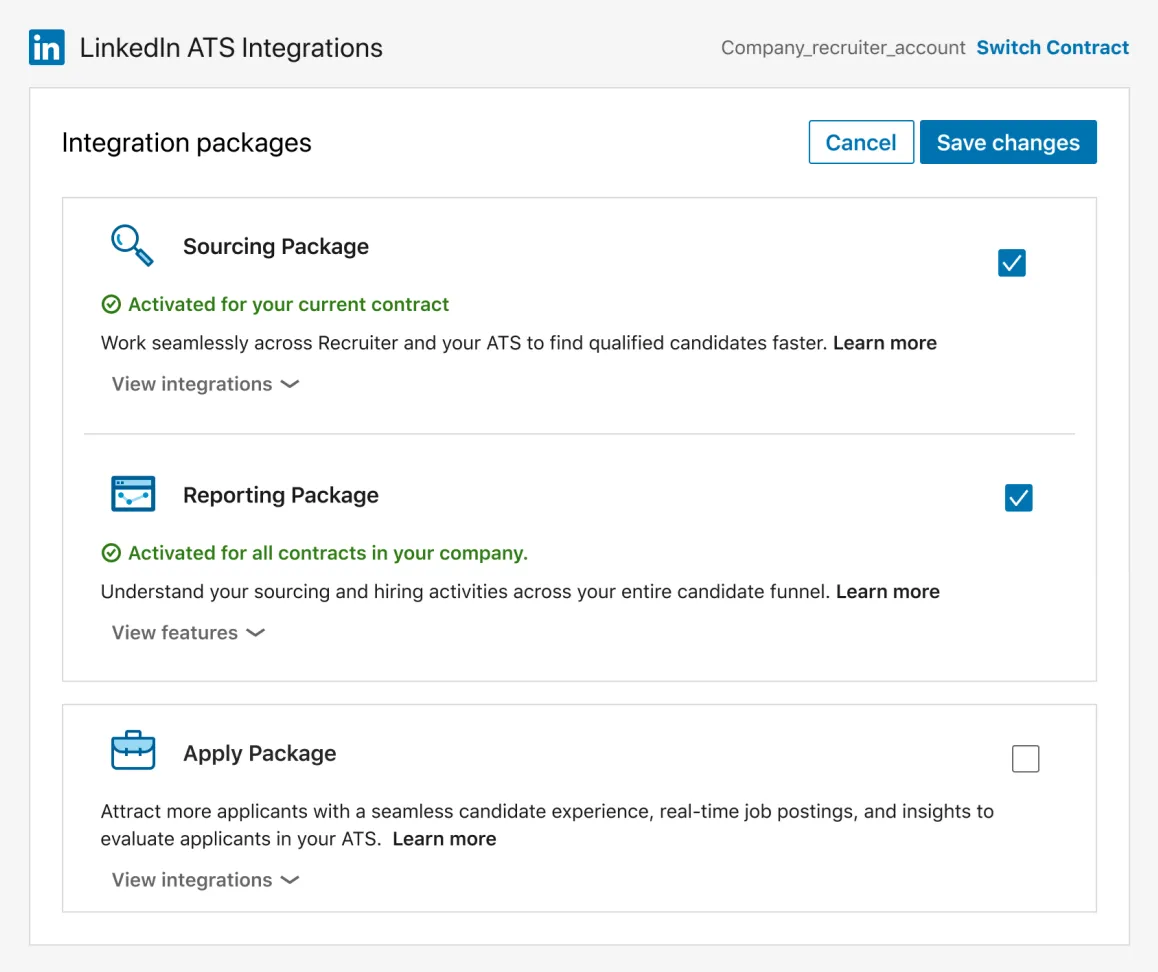This screenshot has height=972, width=1158.
Task: Open Learn more for Reporting Package
Action: pyautogui.click(x=887, y=591)
